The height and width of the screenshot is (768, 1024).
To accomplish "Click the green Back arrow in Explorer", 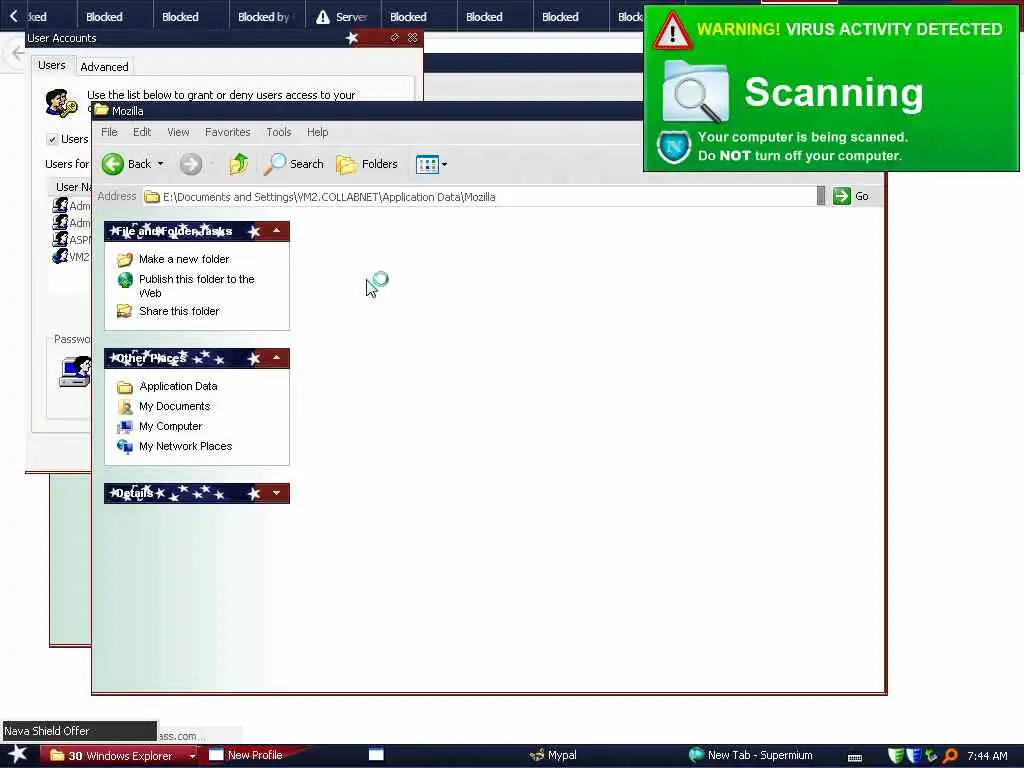I will tap(112, 164).
